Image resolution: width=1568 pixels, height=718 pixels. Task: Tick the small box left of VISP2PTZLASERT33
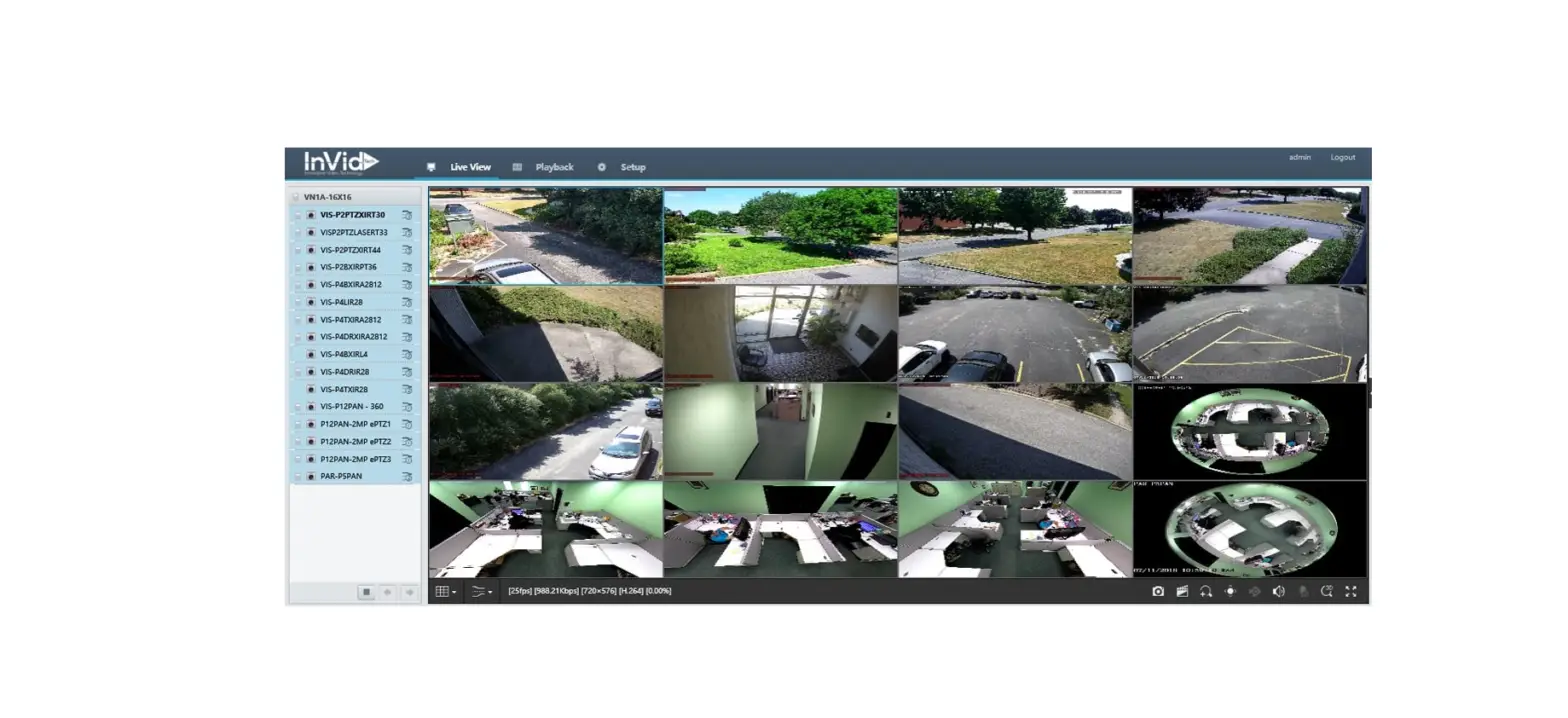click(298, 232)
